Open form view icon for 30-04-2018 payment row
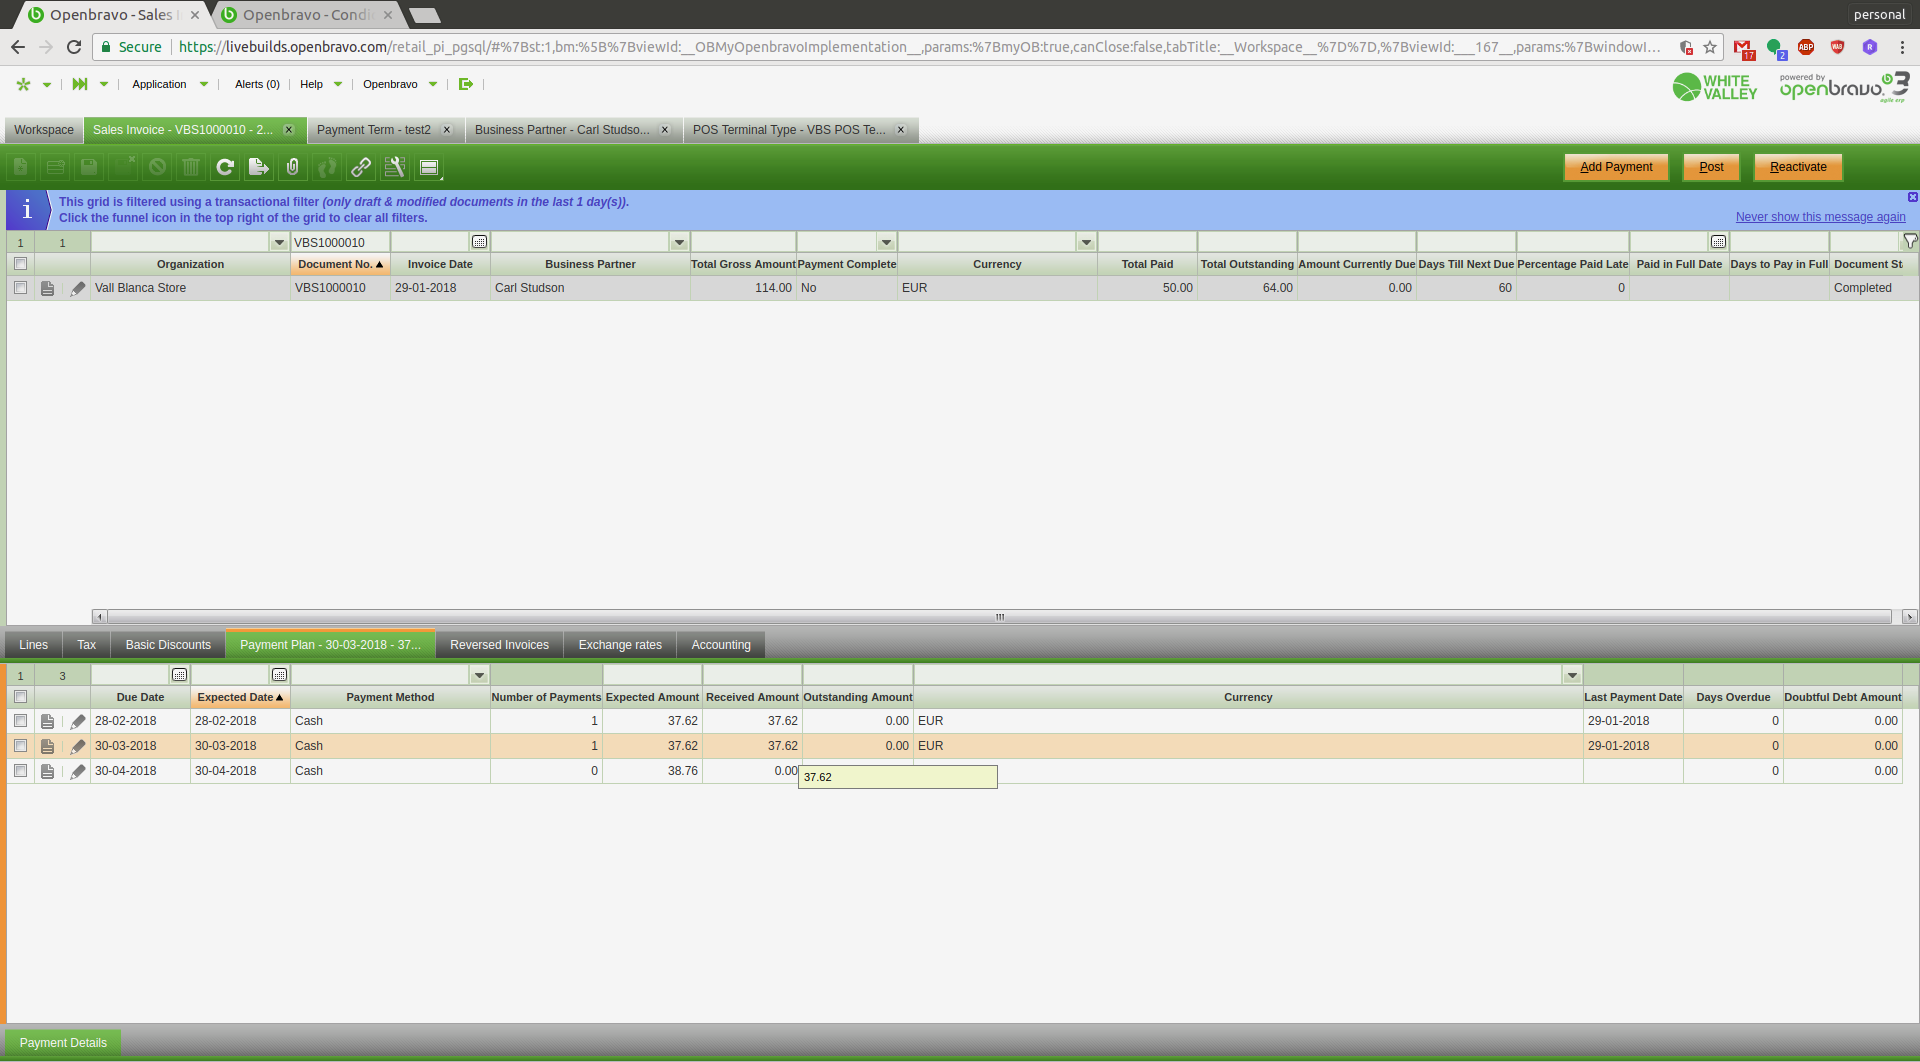This screenshot has width=1920, height=1062. point(47,771)
